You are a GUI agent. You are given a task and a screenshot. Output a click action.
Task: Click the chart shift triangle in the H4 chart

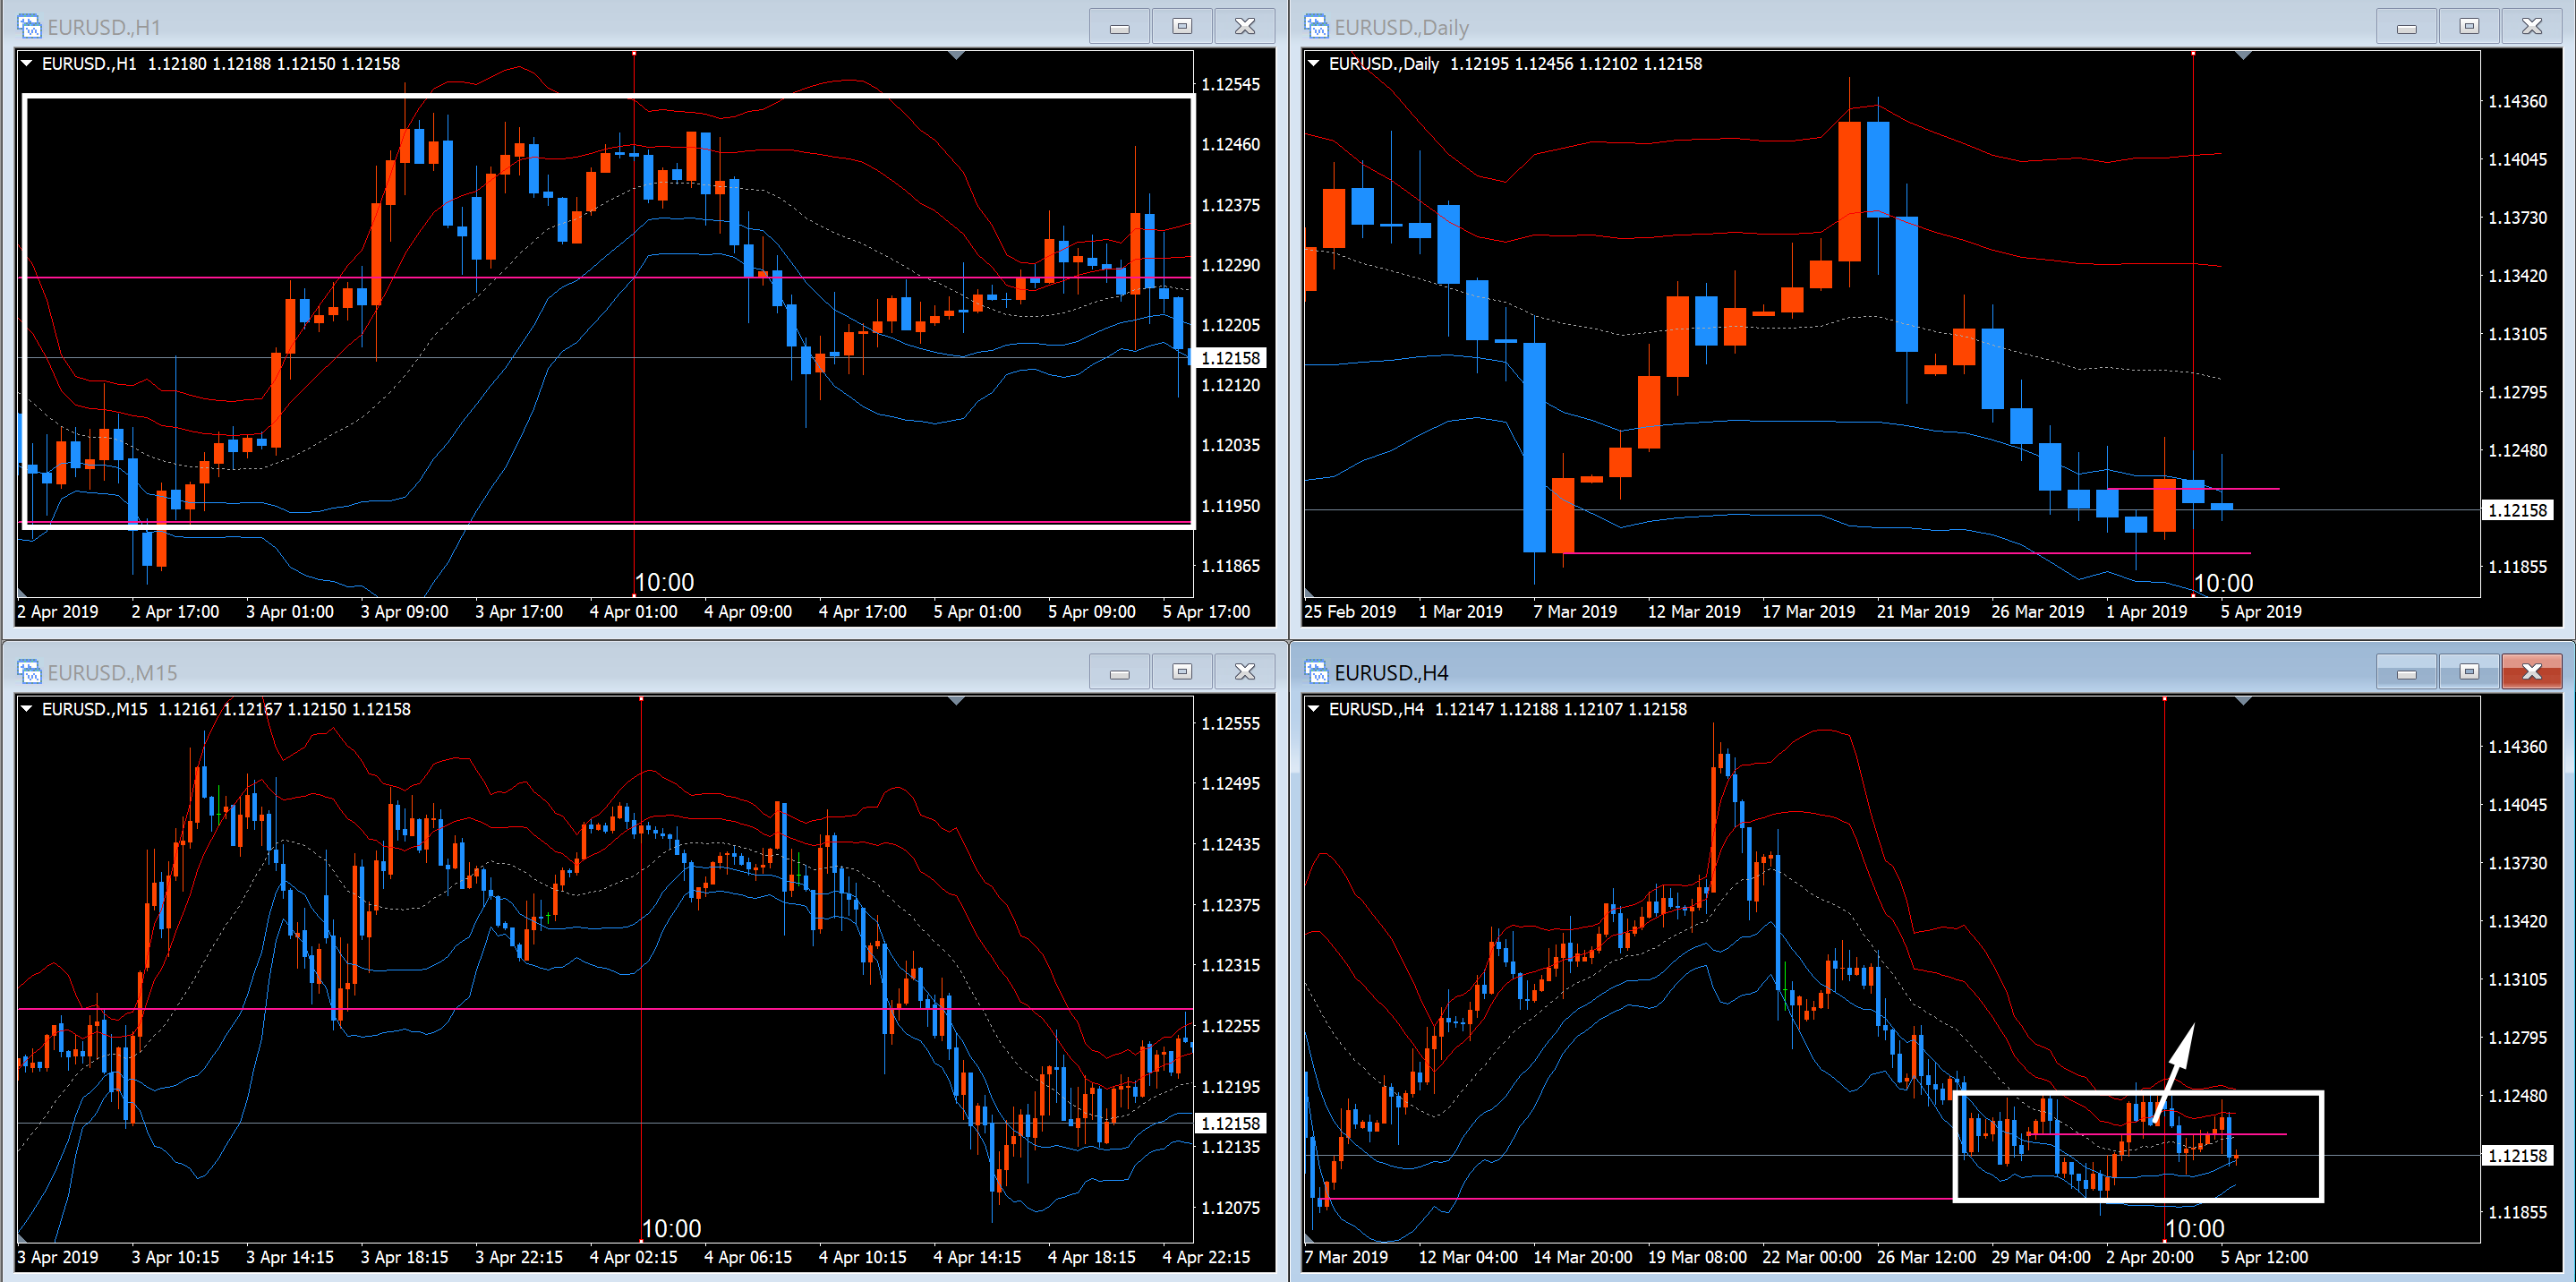point(2243,701)
